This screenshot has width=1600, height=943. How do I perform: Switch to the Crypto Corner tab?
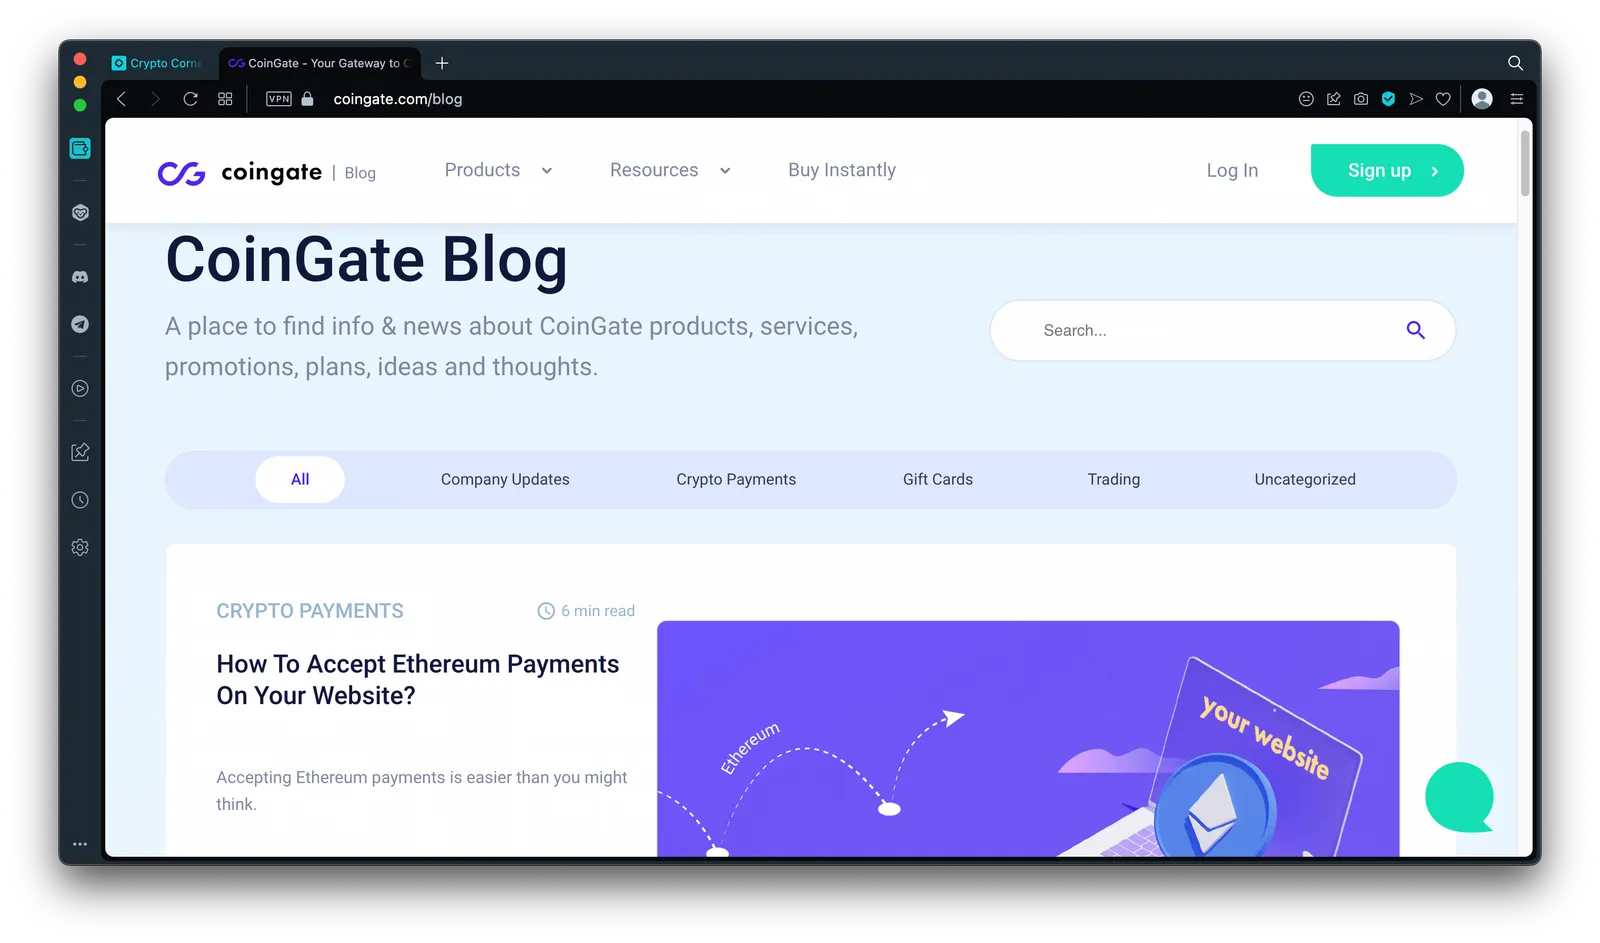pyautogui.click(x=158, y=63)
